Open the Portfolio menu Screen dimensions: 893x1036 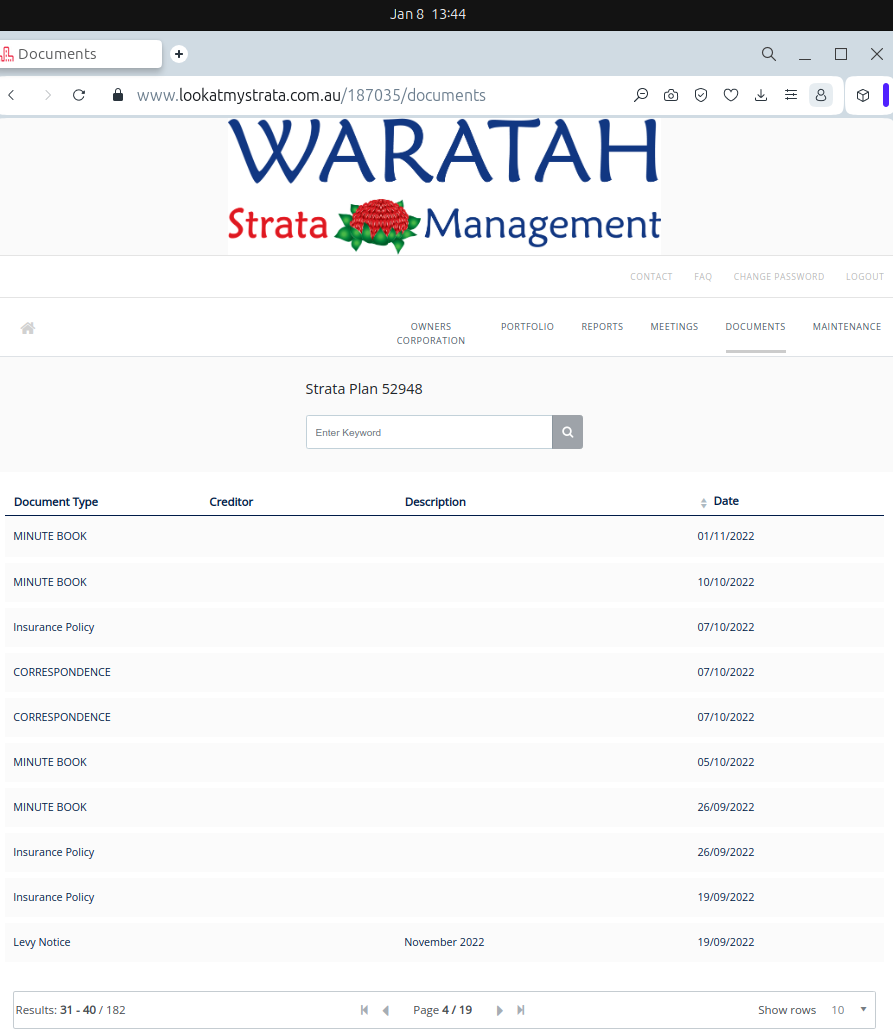[527, 326]
